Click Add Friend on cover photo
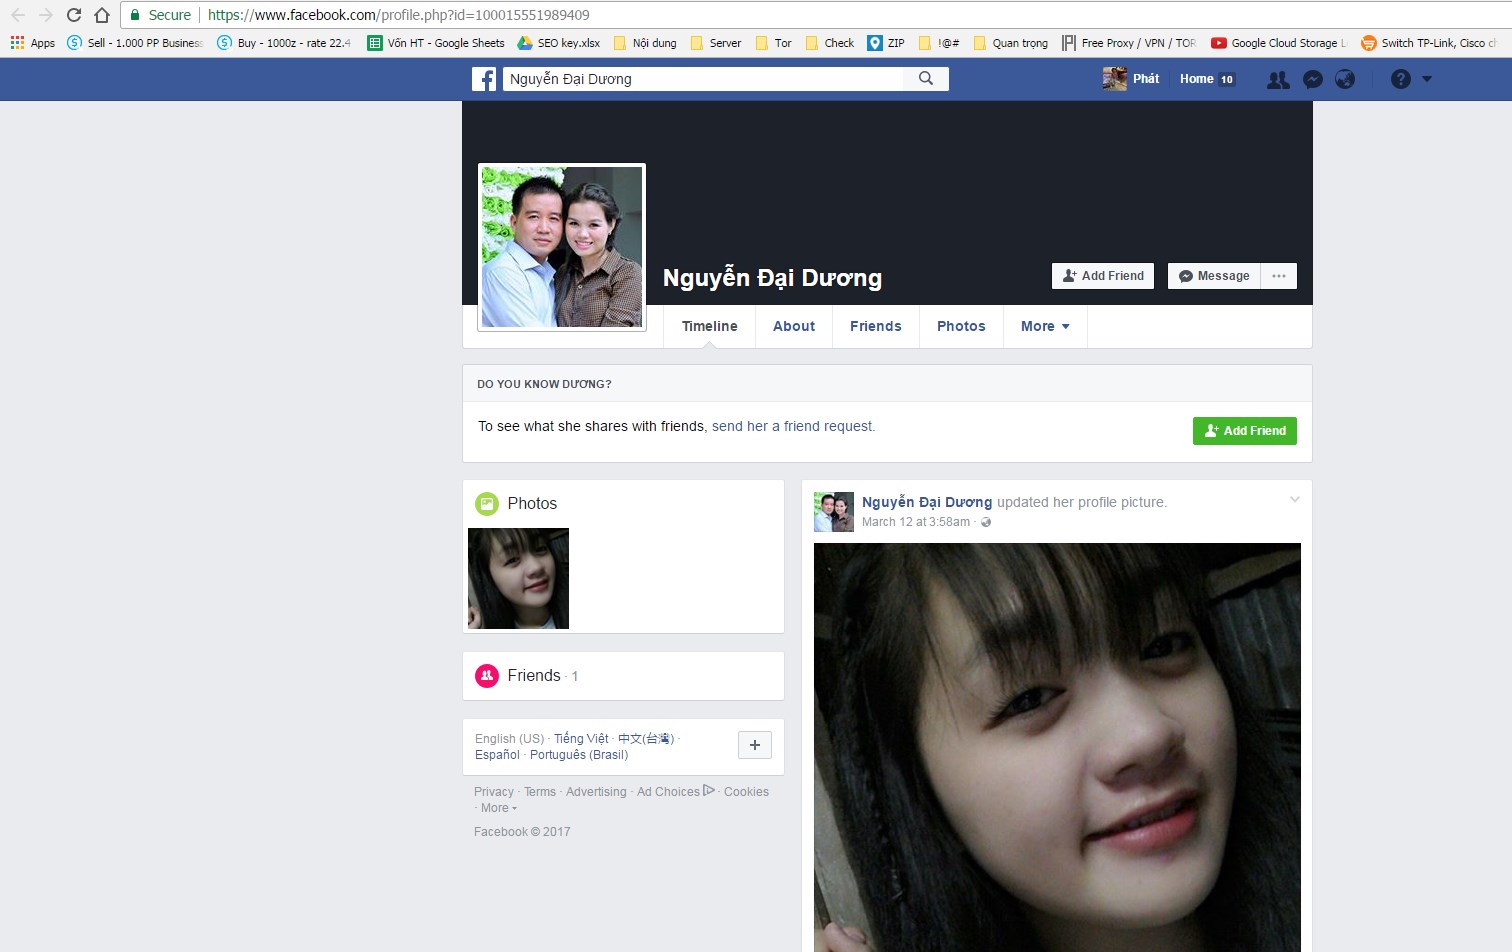Screen dimensions: 1512x952 pyautogui.click(x=1103, y=276)
